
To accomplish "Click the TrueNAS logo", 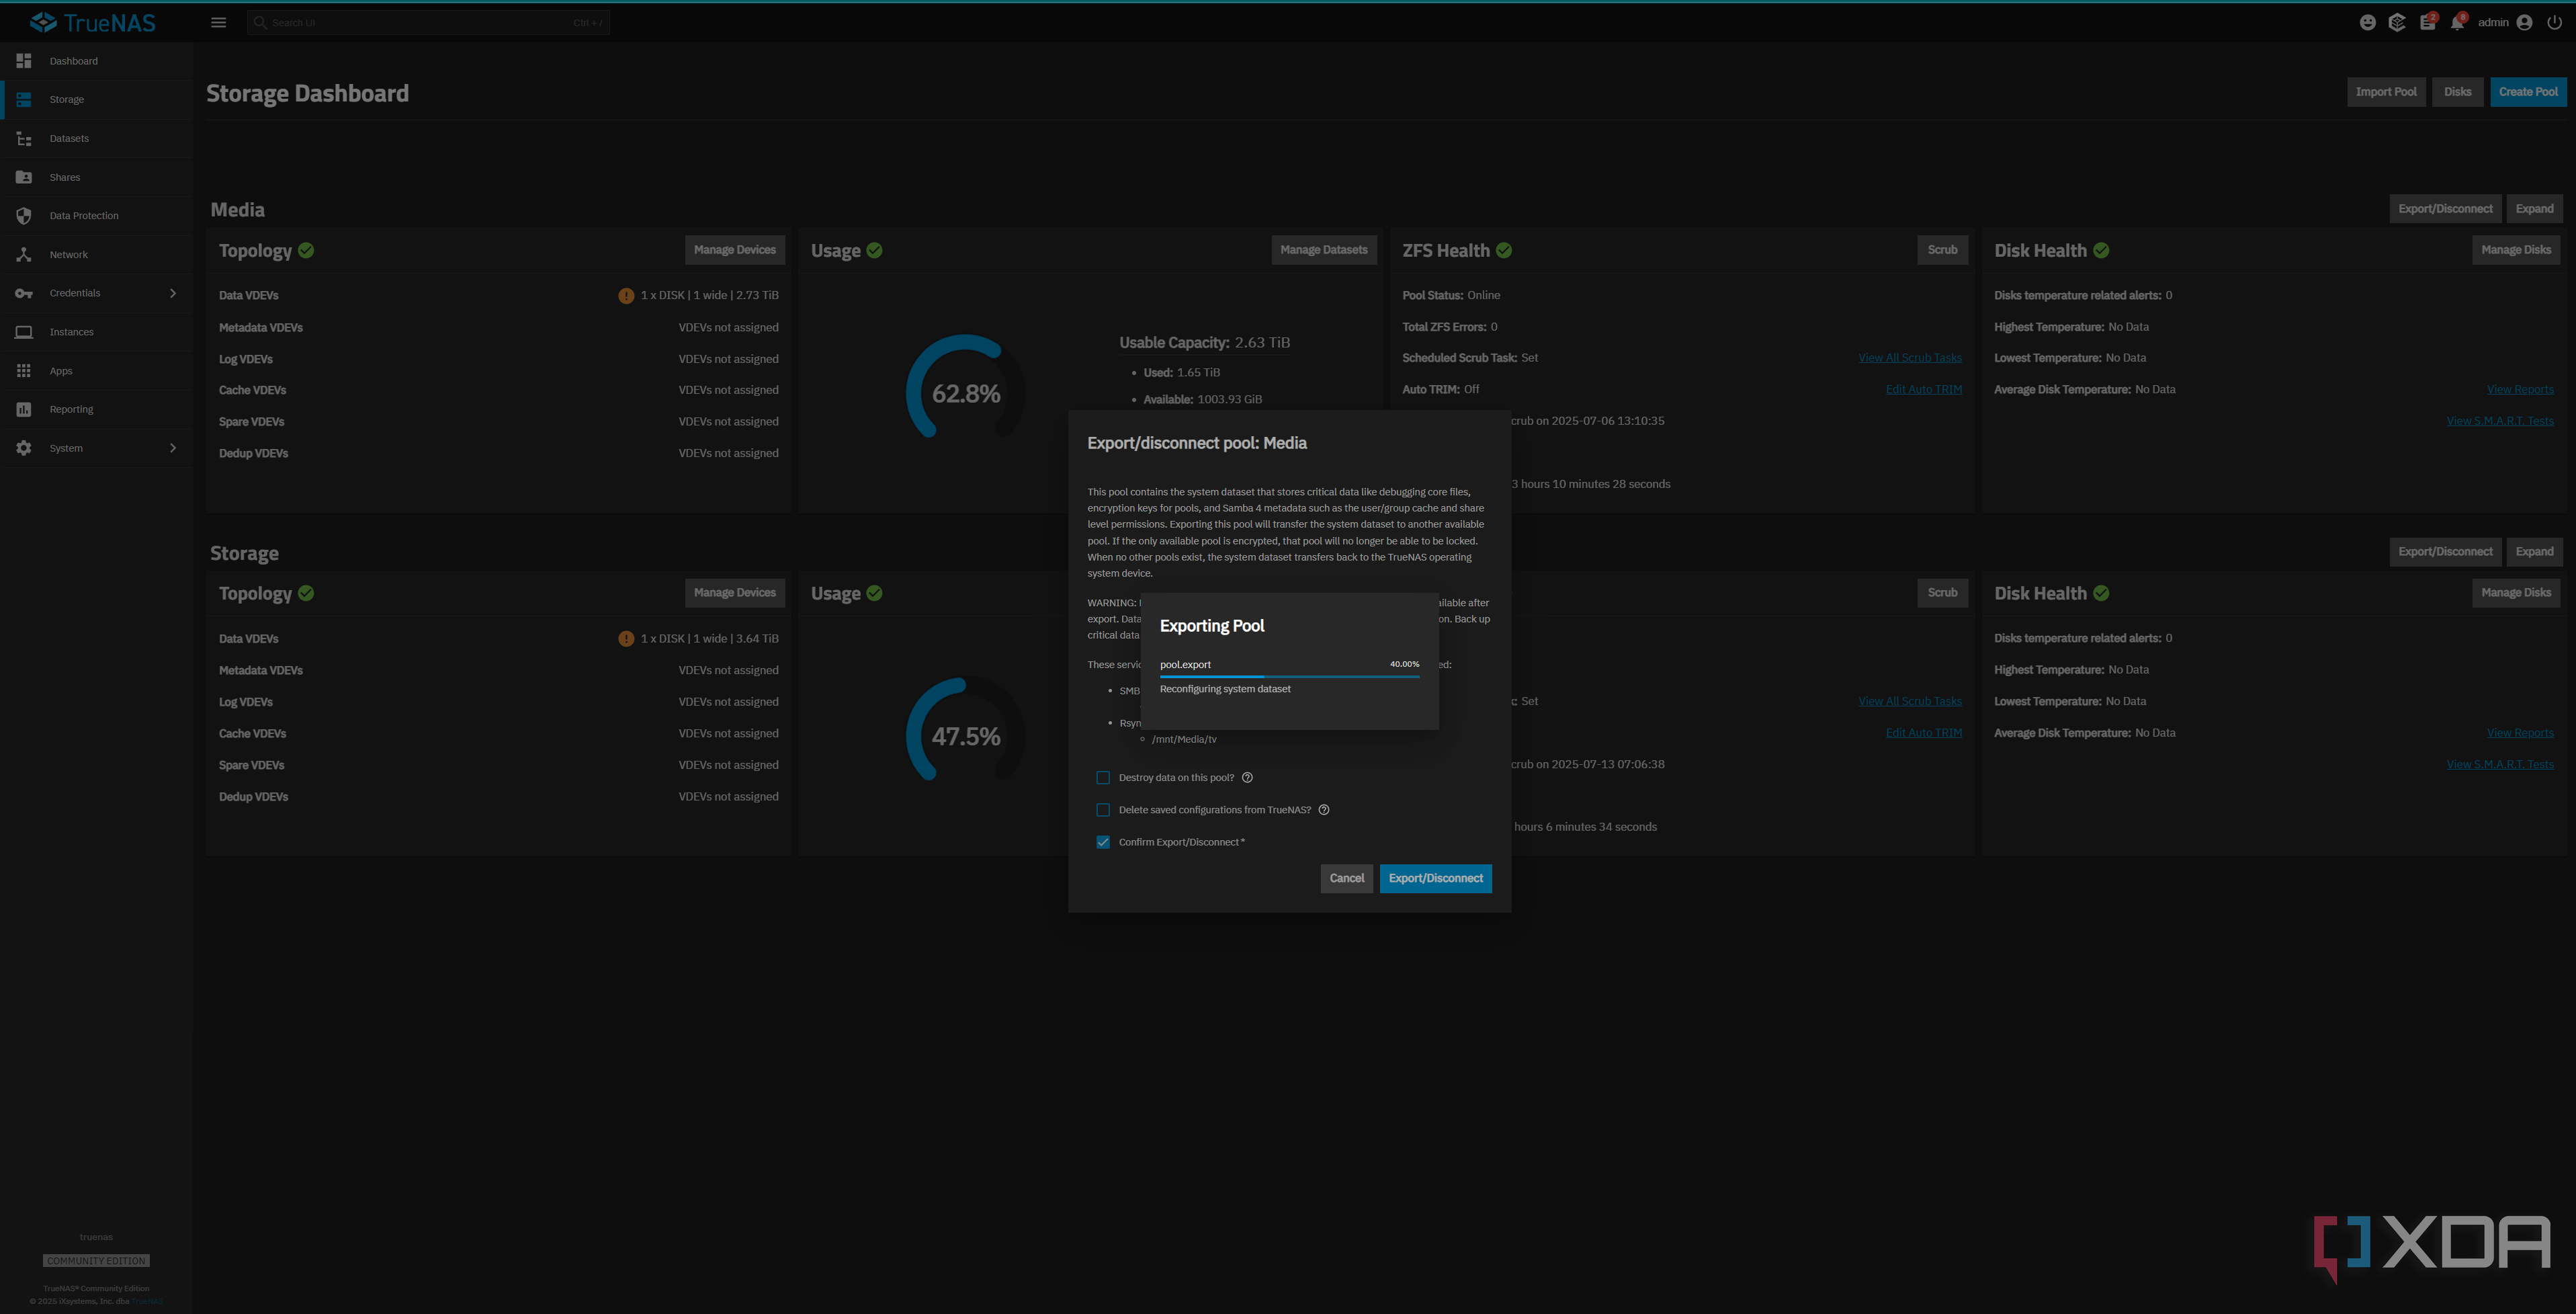I will click(x=93, y=22).
